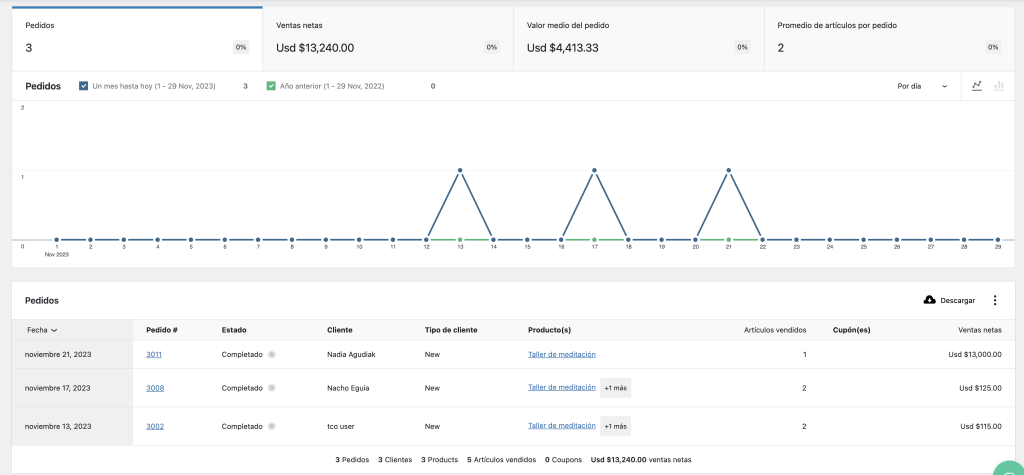Screen dimensions: 1024x475
Task: Select the 'Ventas netas' summary tab
Action: (x=387, y=39)
